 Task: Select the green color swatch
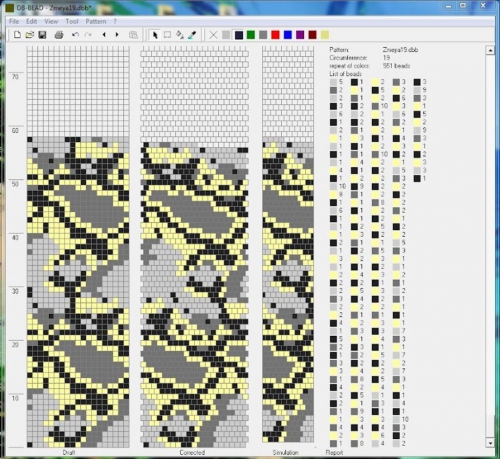pos(251,35)
